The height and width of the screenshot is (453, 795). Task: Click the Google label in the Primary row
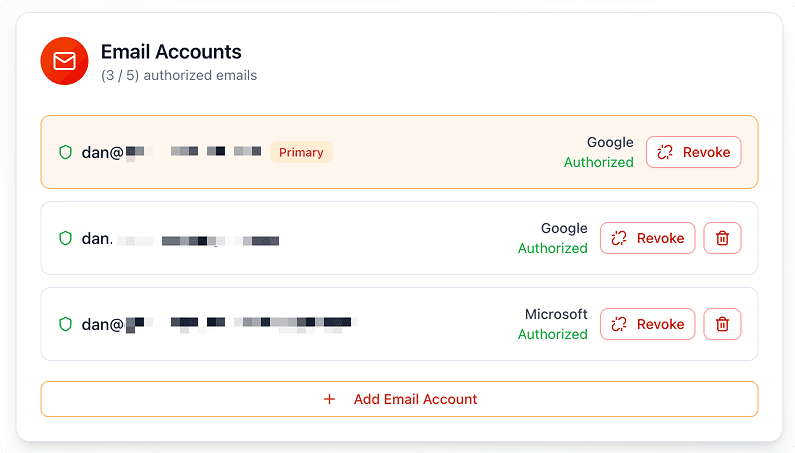610,142
